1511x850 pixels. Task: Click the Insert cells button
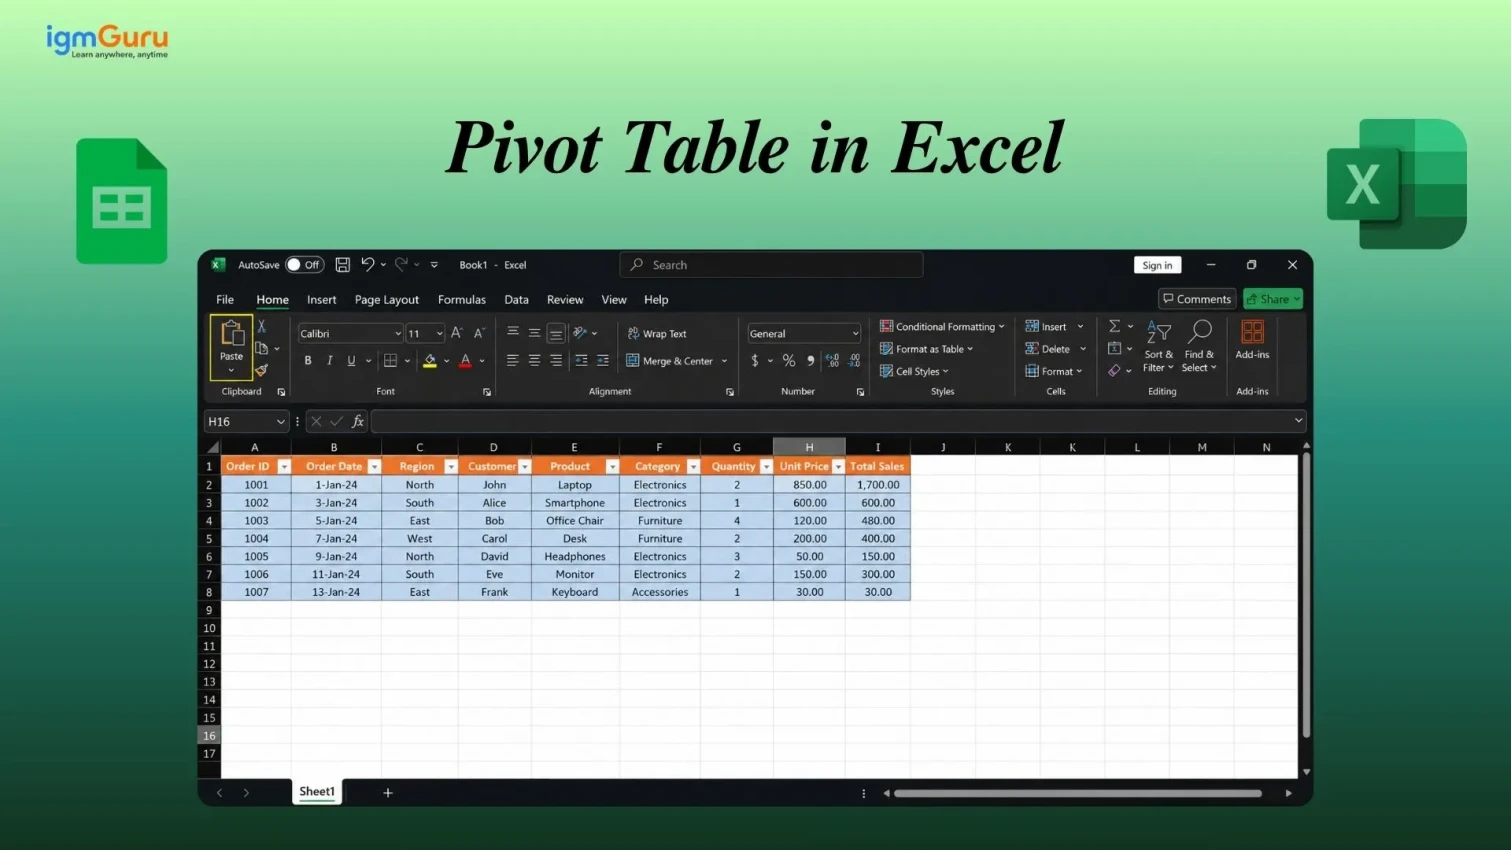(x=1046, y=327)
